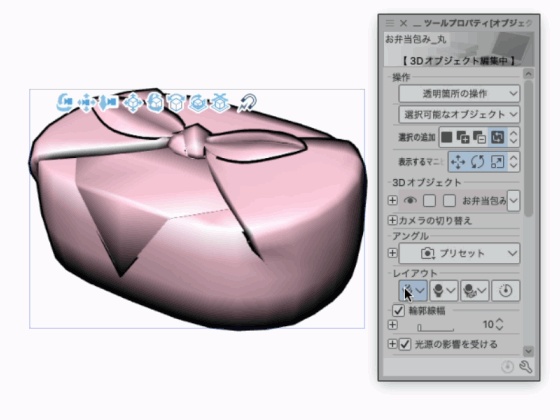Close the tool property panel
The image size is (560, 420).
coord(404,23)
